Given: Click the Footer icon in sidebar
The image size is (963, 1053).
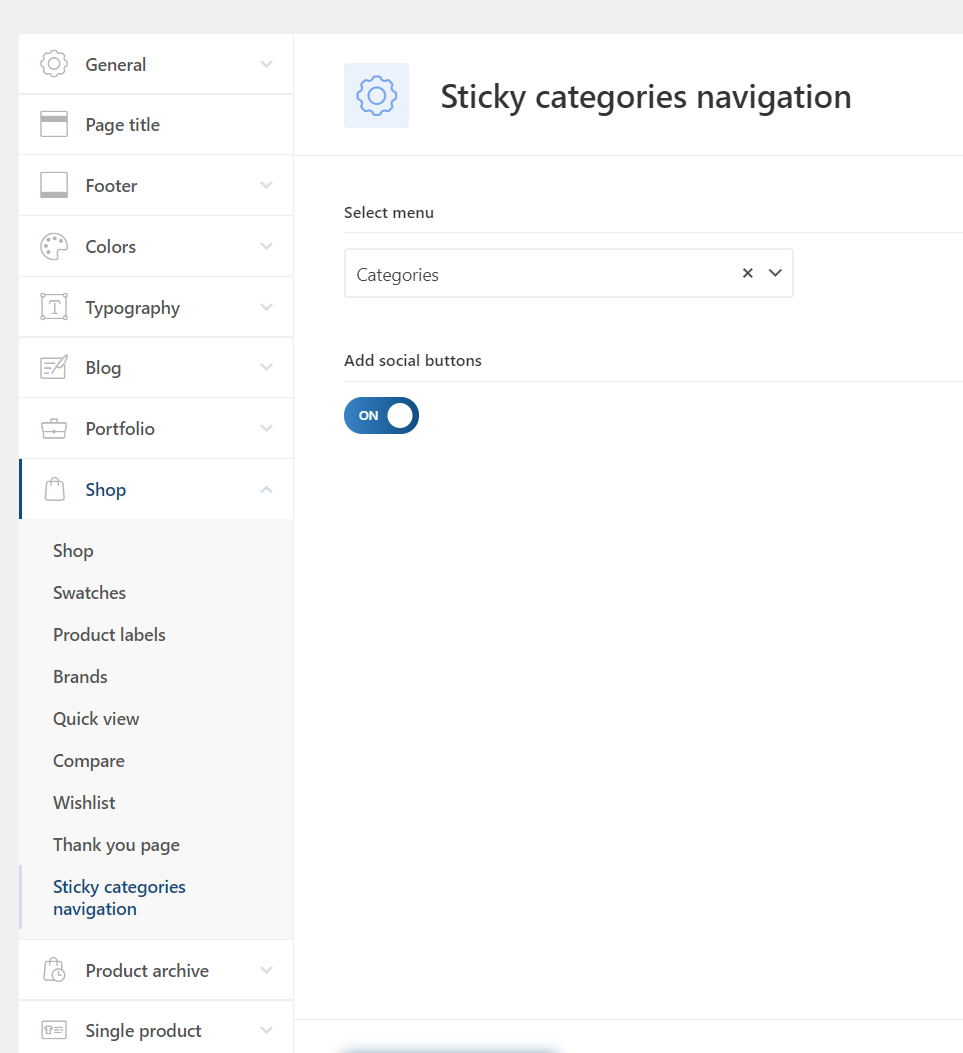Looking at the screenshot, I should pyautogui.click(x=54, y=186).
